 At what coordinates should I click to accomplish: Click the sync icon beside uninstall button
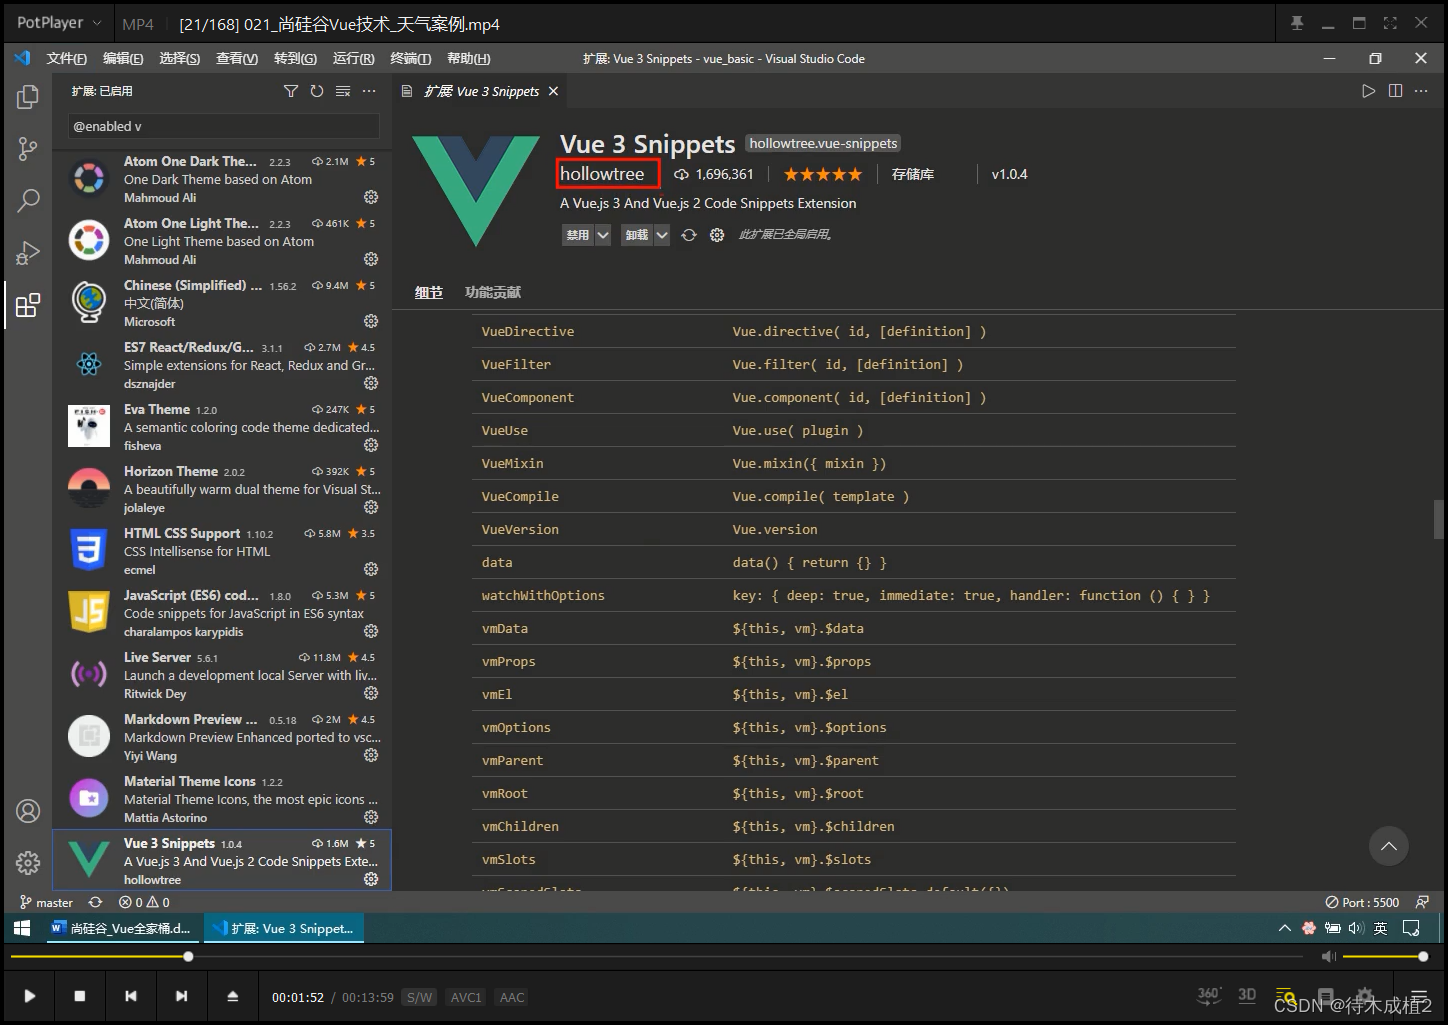click(x=689, y=235)
